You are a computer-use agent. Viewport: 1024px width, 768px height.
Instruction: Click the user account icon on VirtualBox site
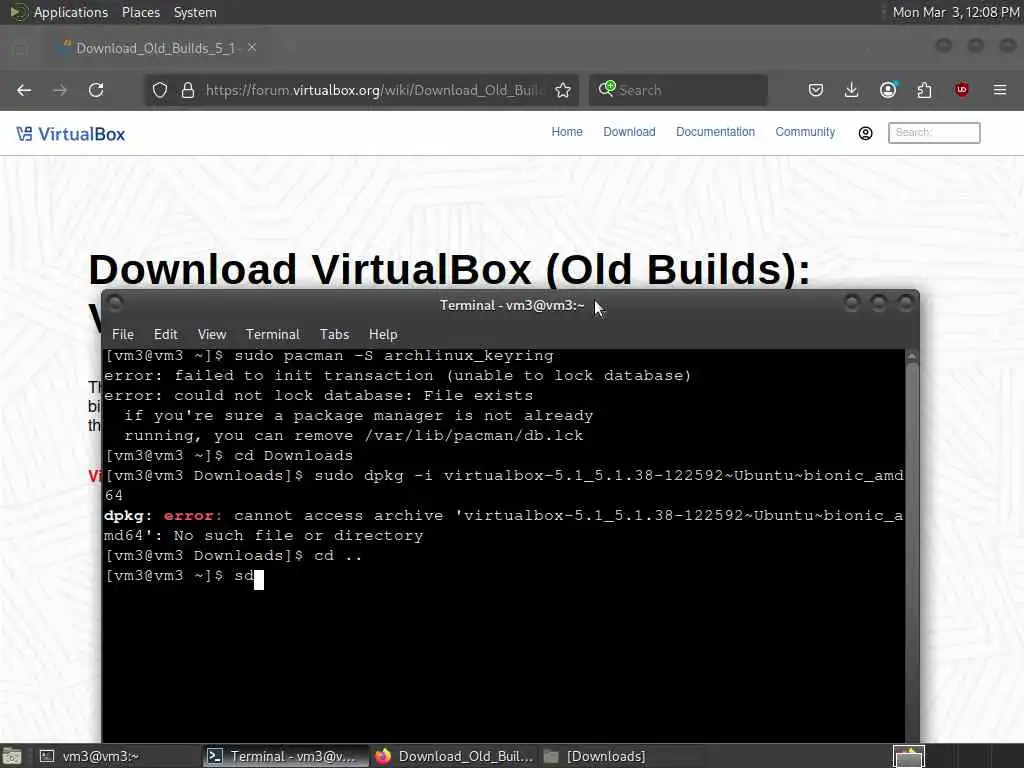pos(865,133)
